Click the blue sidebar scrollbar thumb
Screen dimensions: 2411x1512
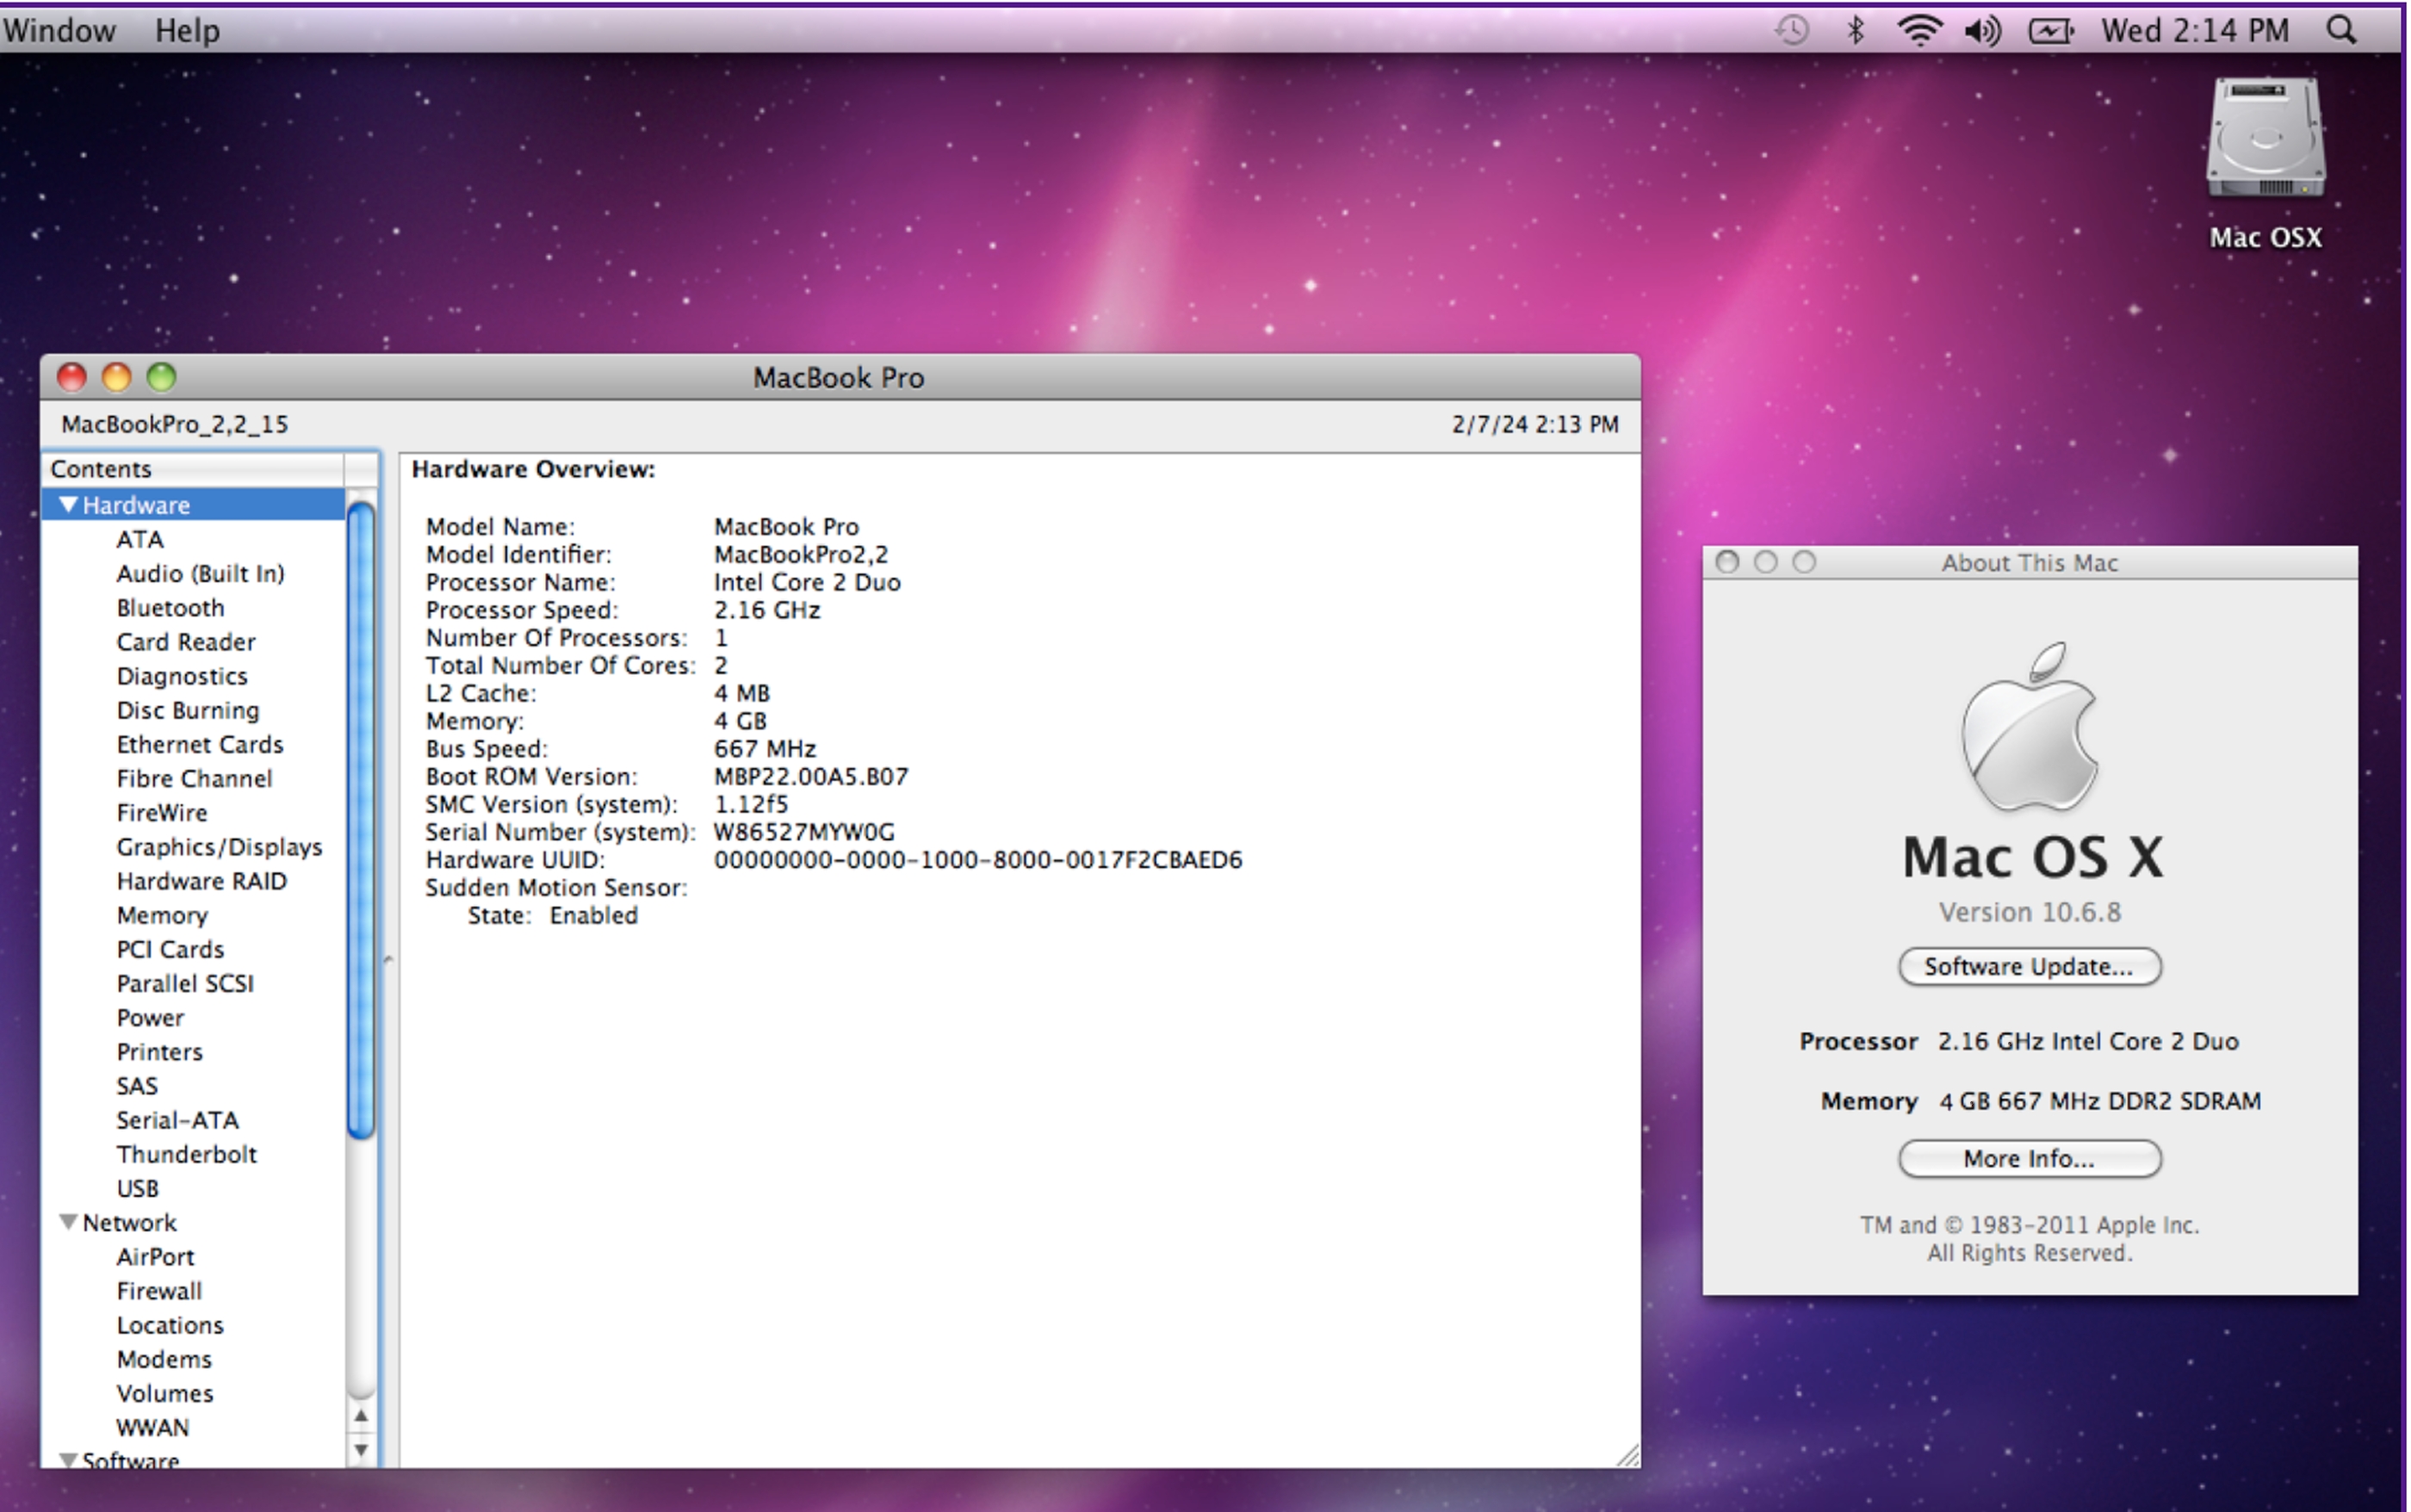pyautogui.click(x=361, y=820)
